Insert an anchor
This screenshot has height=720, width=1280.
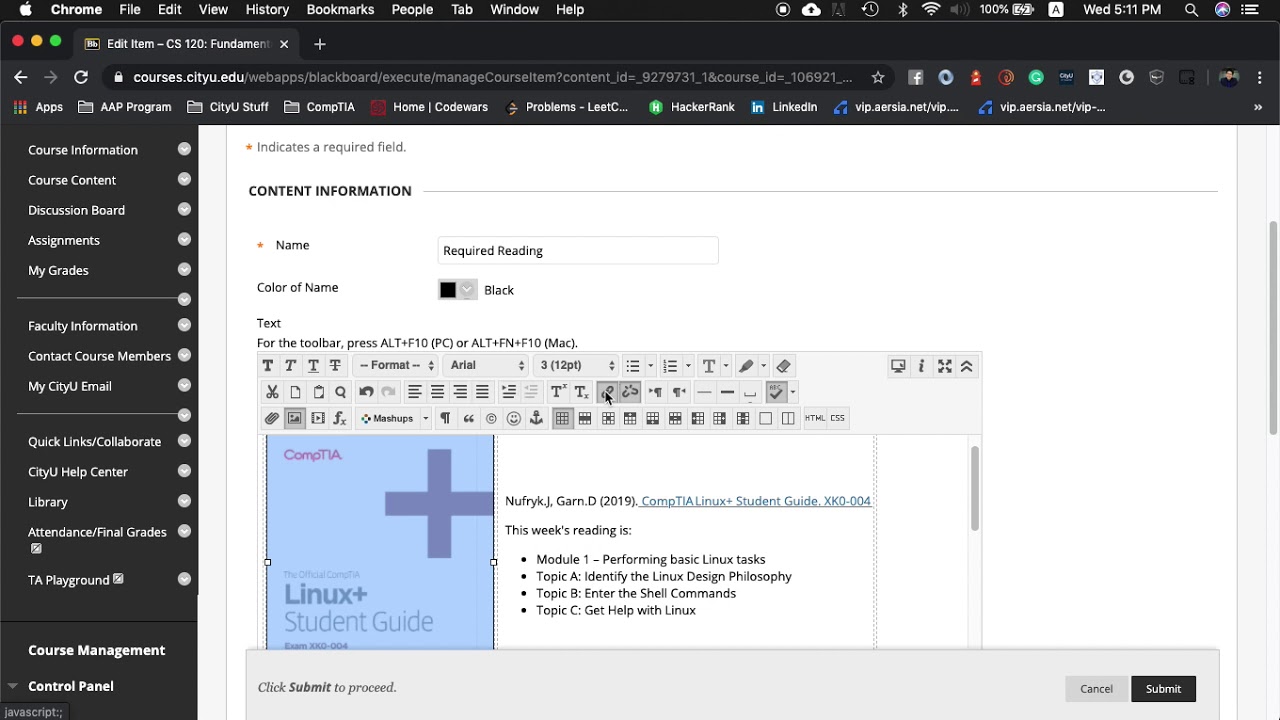pyautogui.click(x=537, y=418)
